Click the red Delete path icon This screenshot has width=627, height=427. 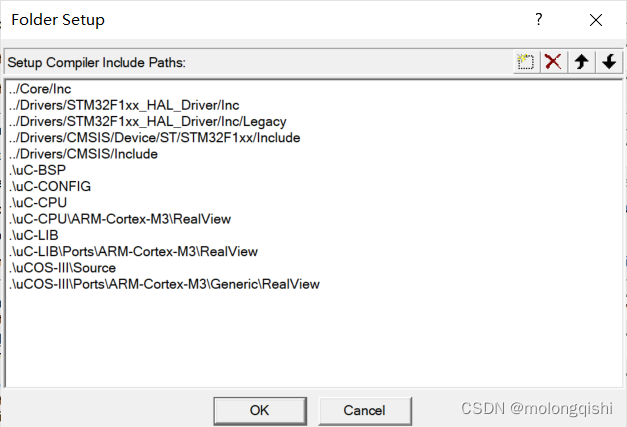tap(554, 62)
